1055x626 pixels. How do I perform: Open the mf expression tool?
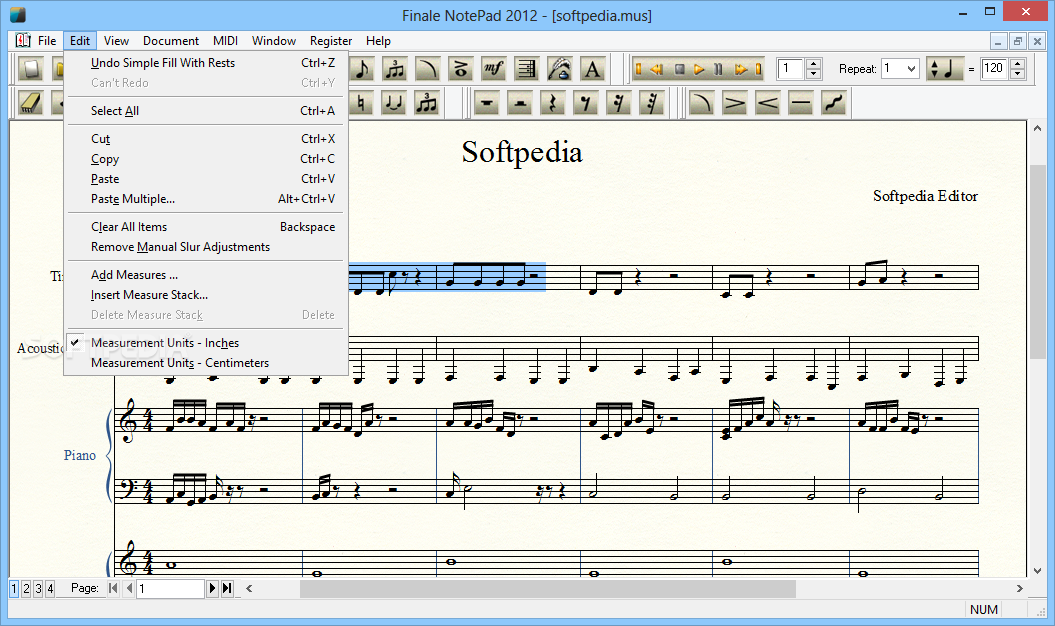(493, 69)
